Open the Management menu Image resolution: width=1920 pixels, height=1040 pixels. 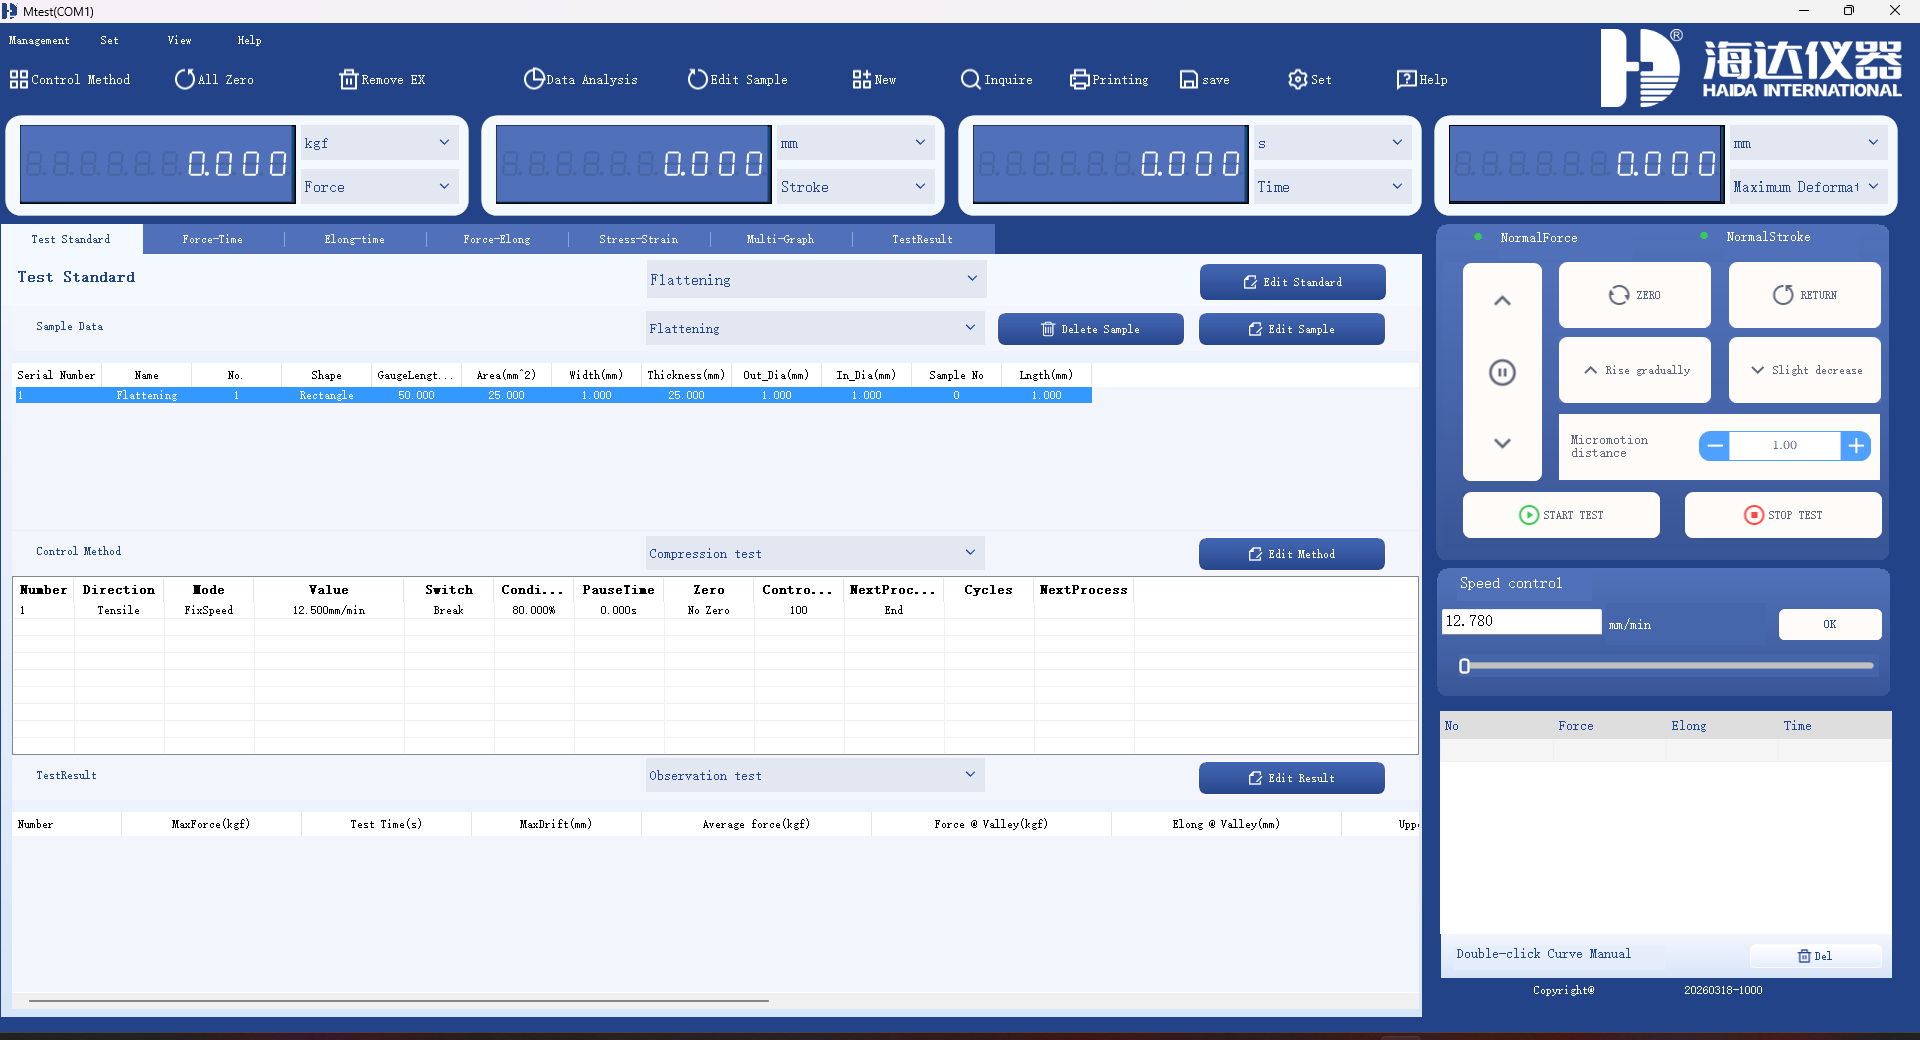tap(39, 41)
